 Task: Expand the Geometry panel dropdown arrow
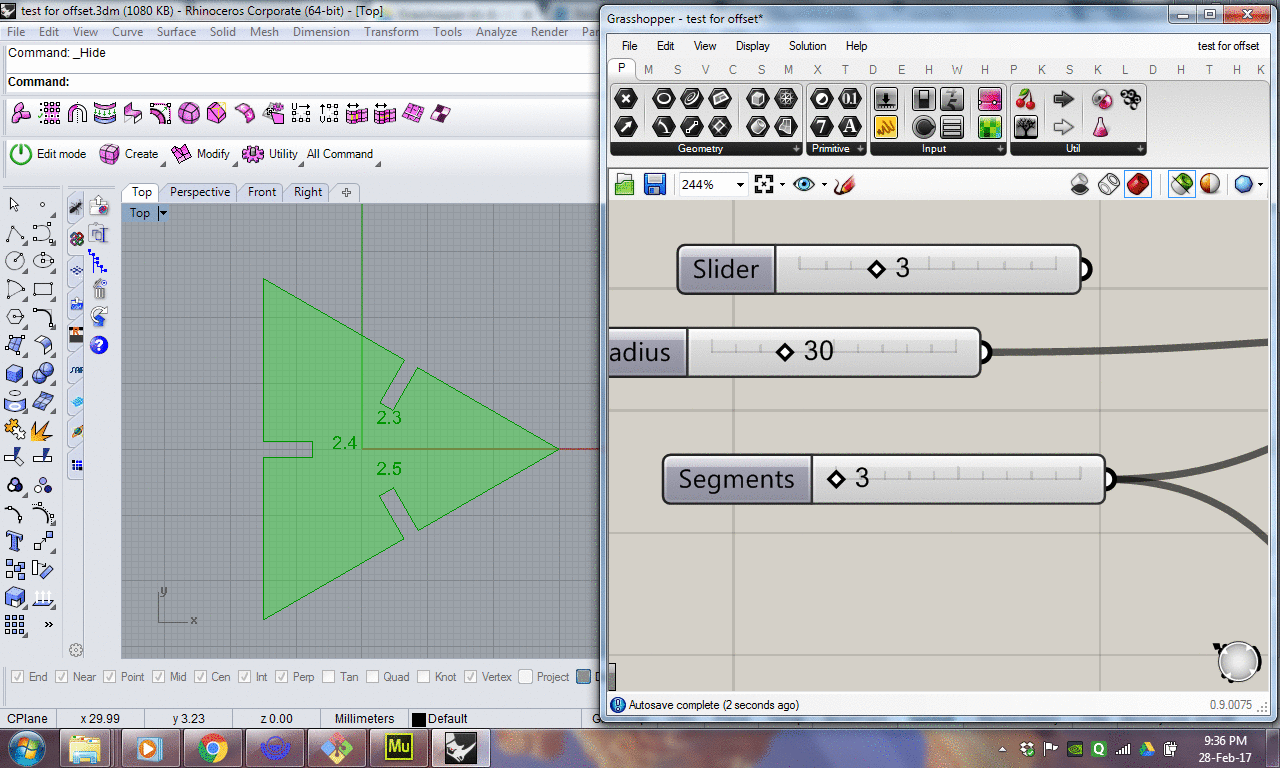[x=797, y=149]
